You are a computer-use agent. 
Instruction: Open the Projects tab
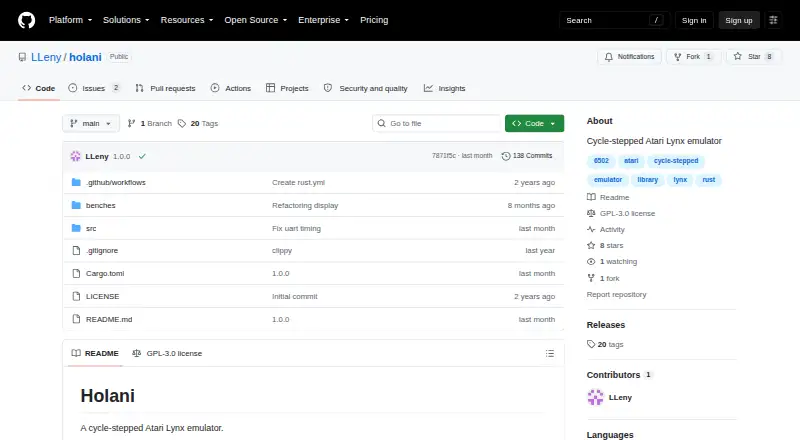pos(287,88)
